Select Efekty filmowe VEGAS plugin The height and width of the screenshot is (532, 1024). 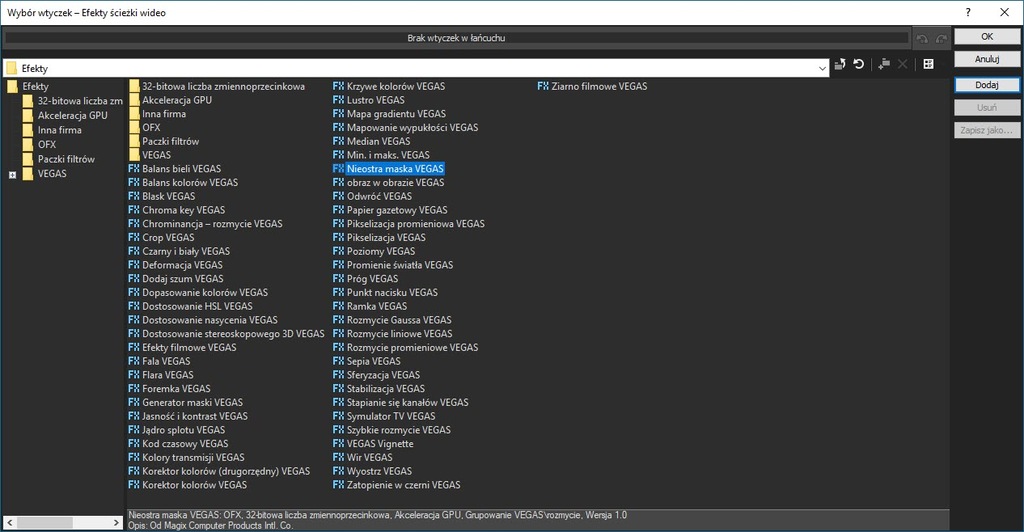(189, 347)
